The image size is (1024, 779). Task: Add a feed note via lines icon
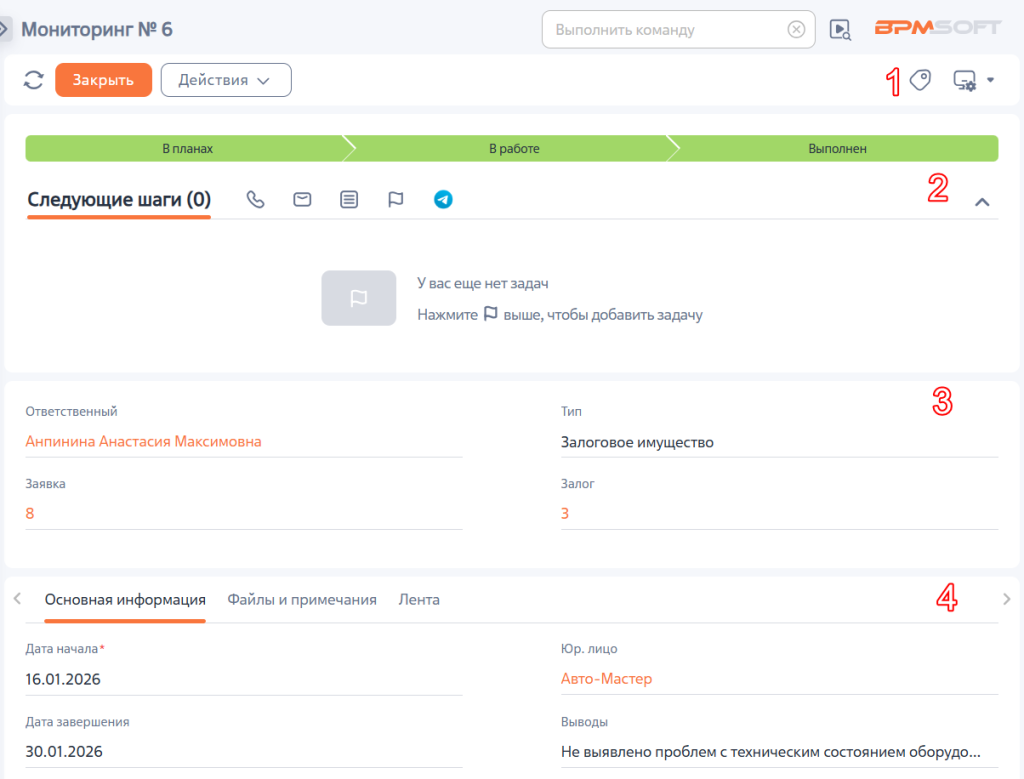click(x=349, y=199)
